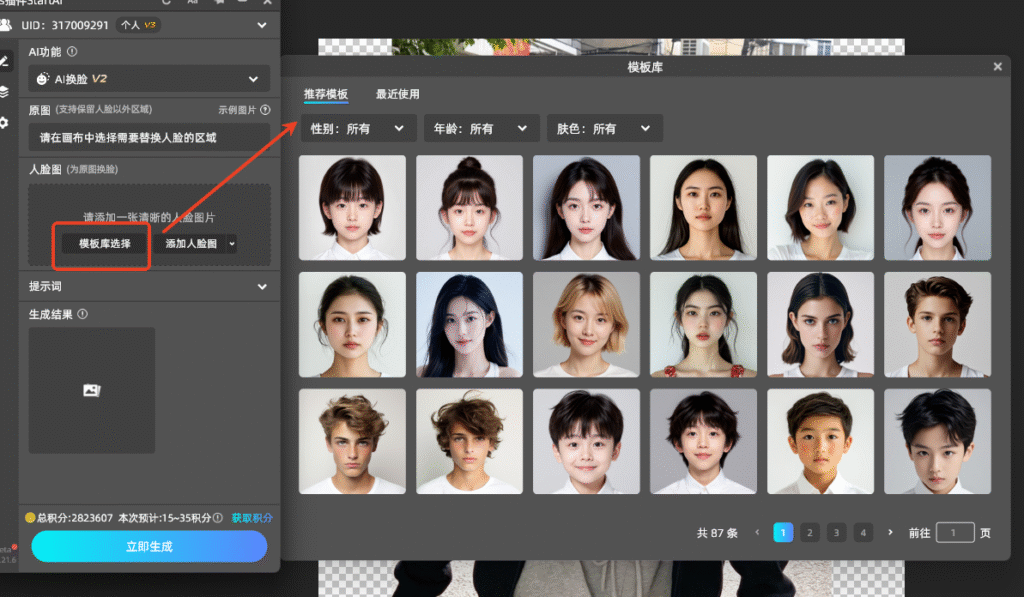Select the edit pencil icon in sidebar
The image size is (1024, 597).
(x=5, y=61)
